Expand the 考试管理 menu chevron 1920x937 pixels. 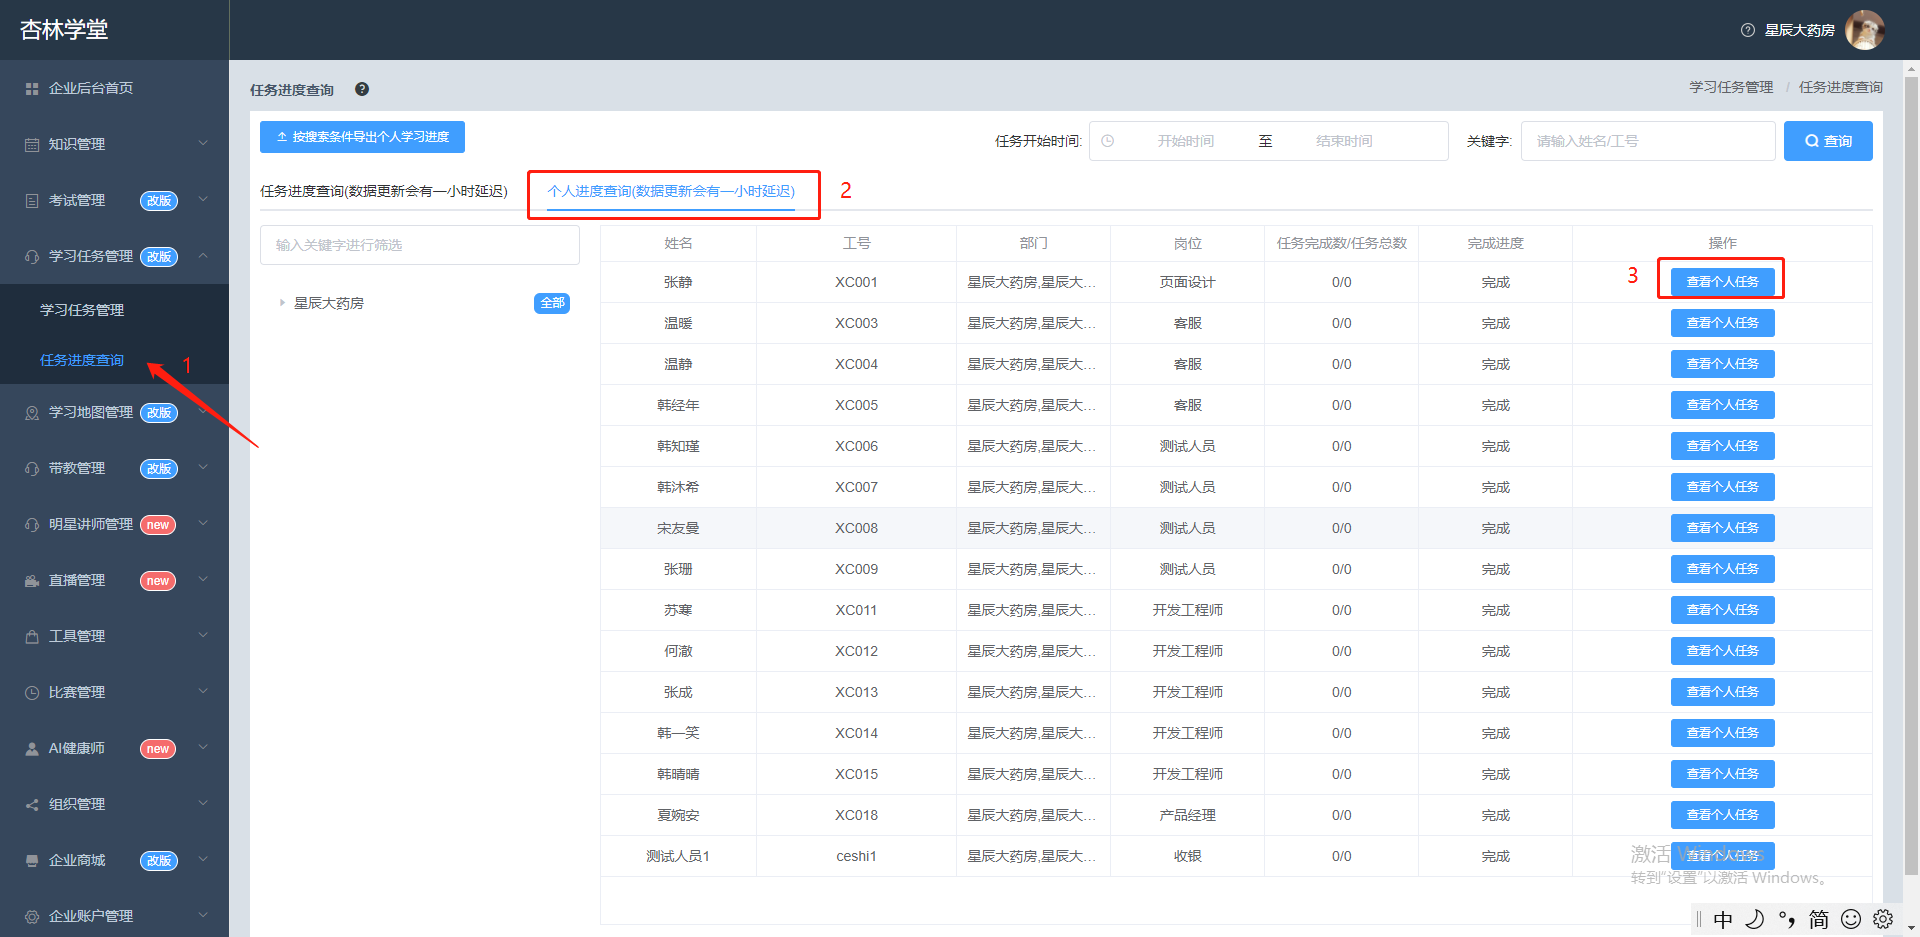203,199
